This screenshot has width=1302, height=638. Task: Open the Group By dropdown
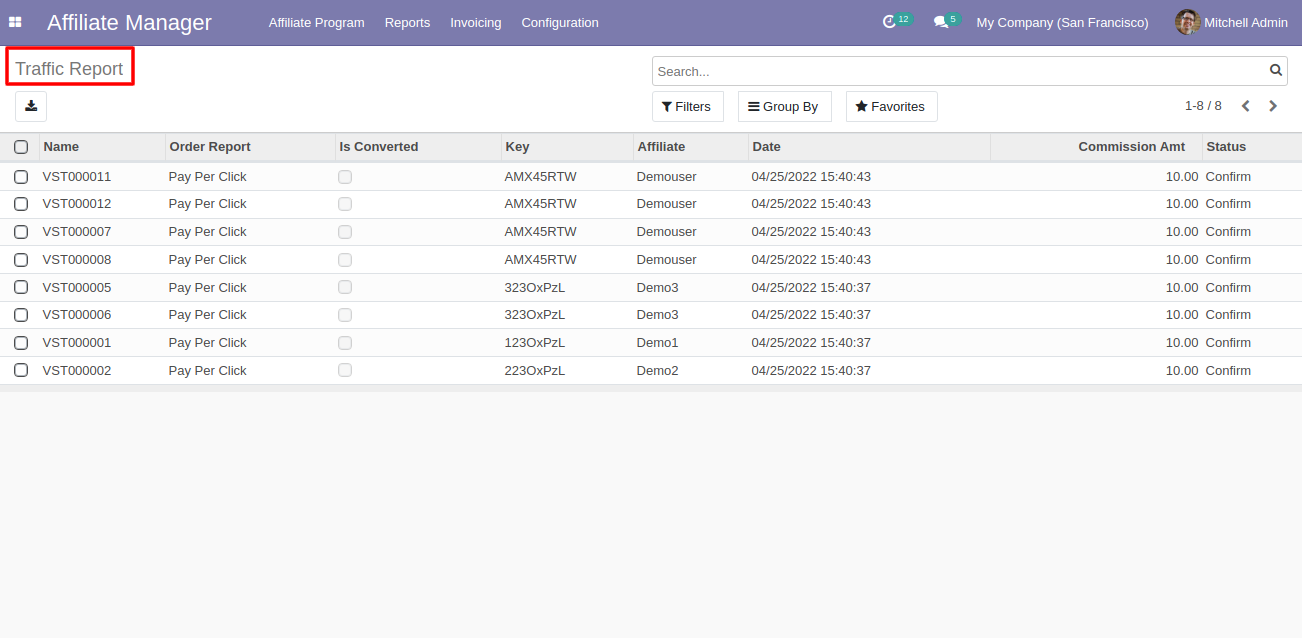(x=784, y=107)
